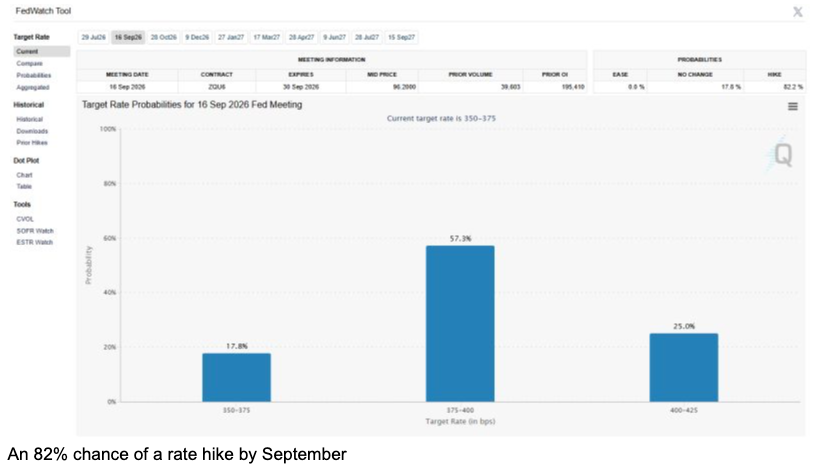The height and width of the screenshot is (469, 826).
Task: Open Compare under Target Rate
Action: point(30,63)
